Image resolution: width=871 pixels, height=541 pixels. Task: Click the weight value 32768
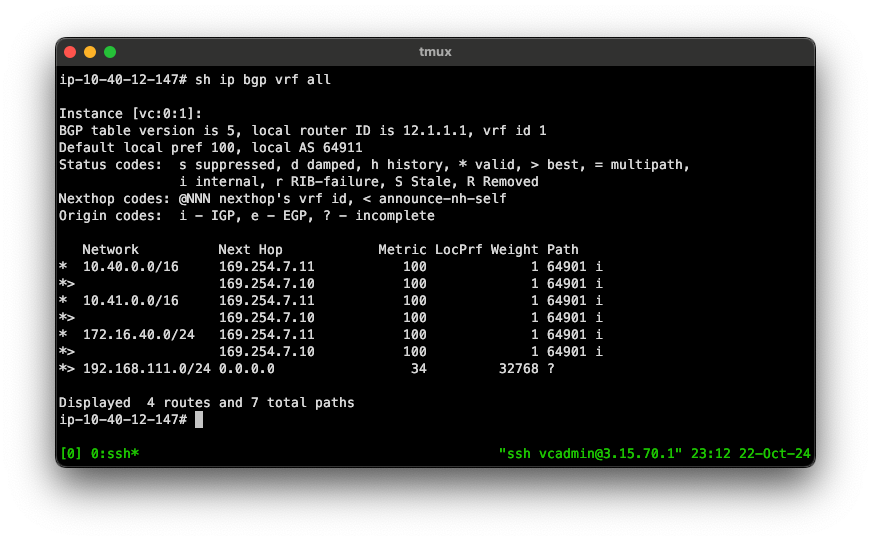518,368
